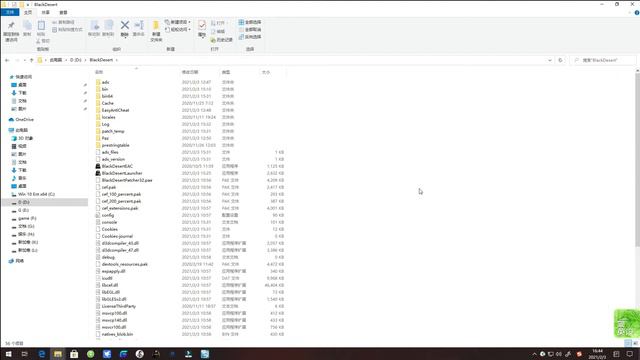
Task: Go back with the Back arrow
Action: pyautogui.click(x=7, y=60)
